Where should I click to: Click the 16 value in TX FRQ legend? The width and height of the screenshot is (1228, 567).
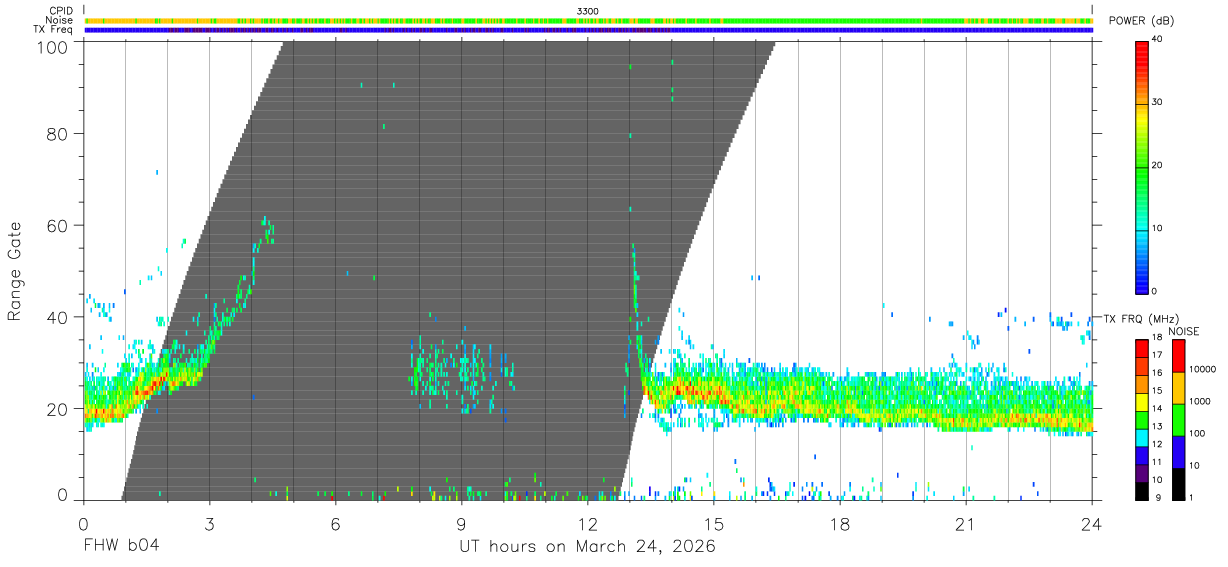click(1158, 373)
